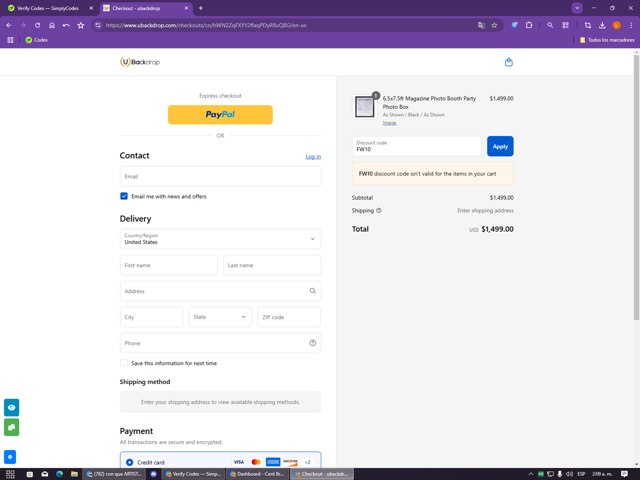
Task: Click the undo arrow icon in toolbar
Action: pyautogui.click(x=66, y=25)
